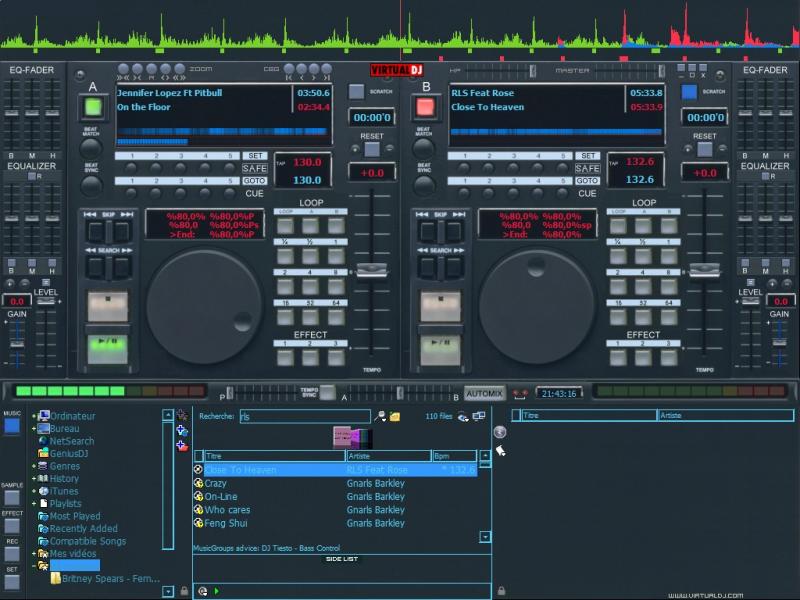
Task: Click the Recherche search field
Action: pyautogui.click(x=305, y=416)
